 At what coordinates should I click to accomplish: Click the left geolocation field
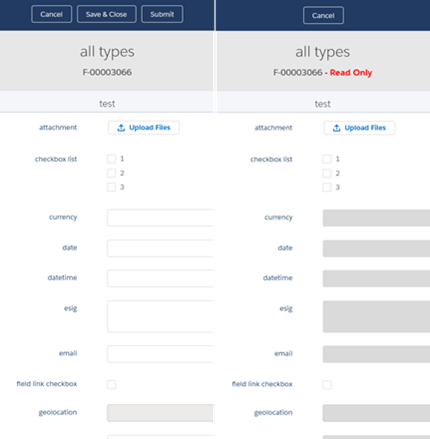160,413
